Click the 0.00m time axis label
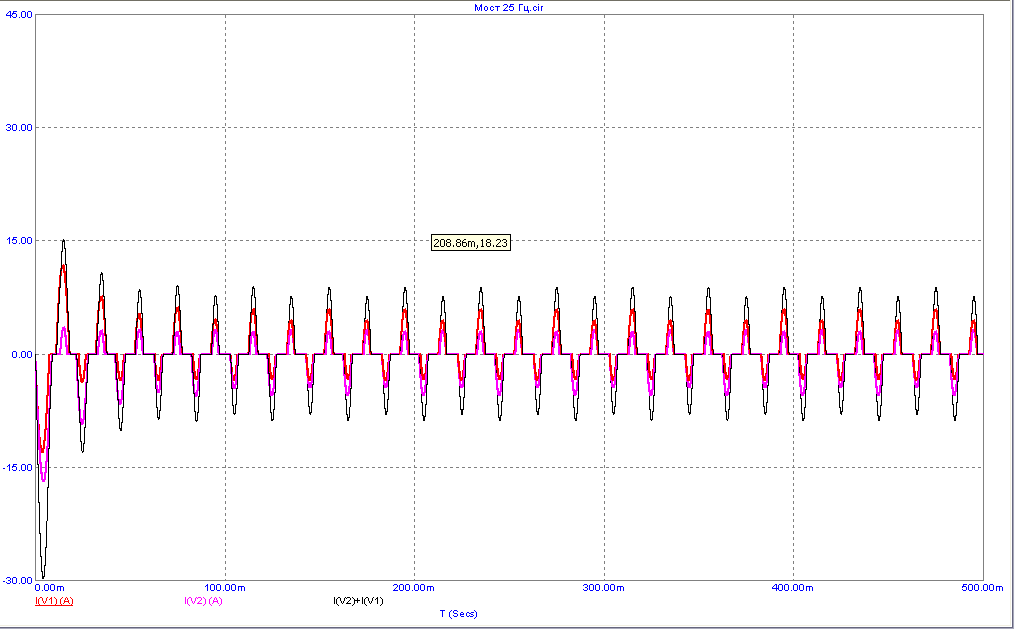The height and width of the screenshot is (629, 1015). [50, 588]
